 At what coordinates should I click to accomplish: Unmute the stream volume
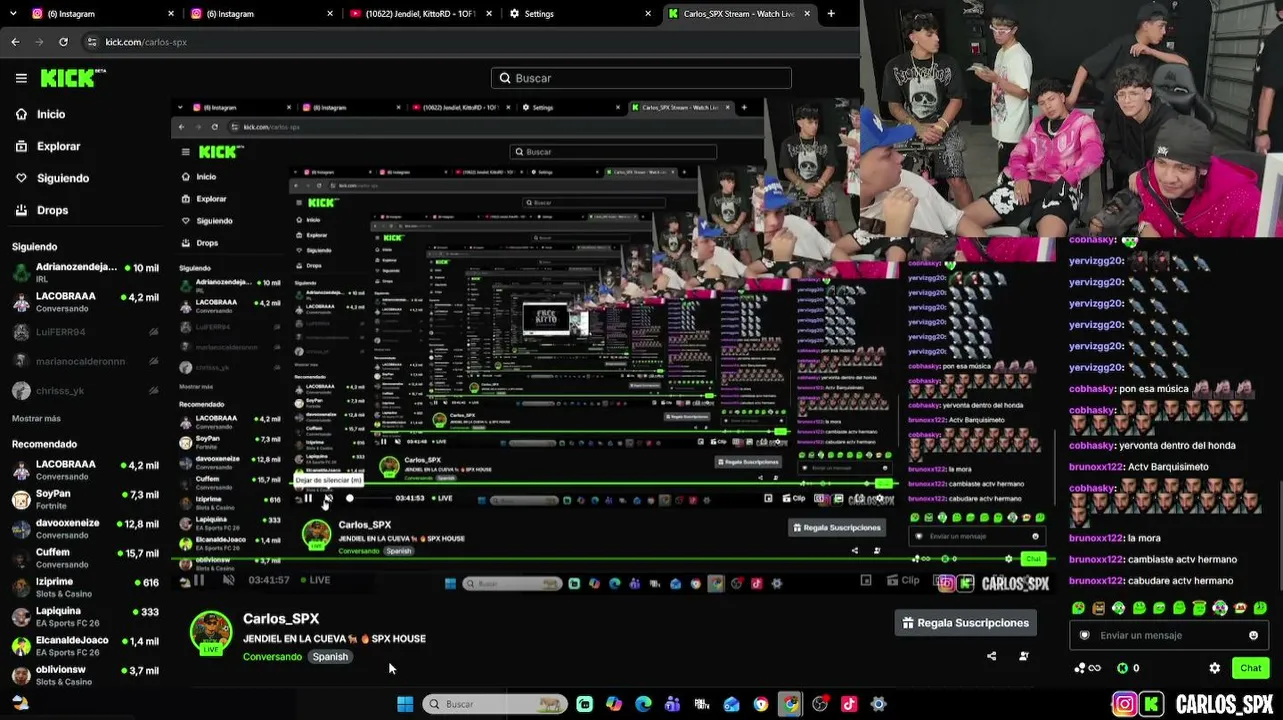click(228, 580)
